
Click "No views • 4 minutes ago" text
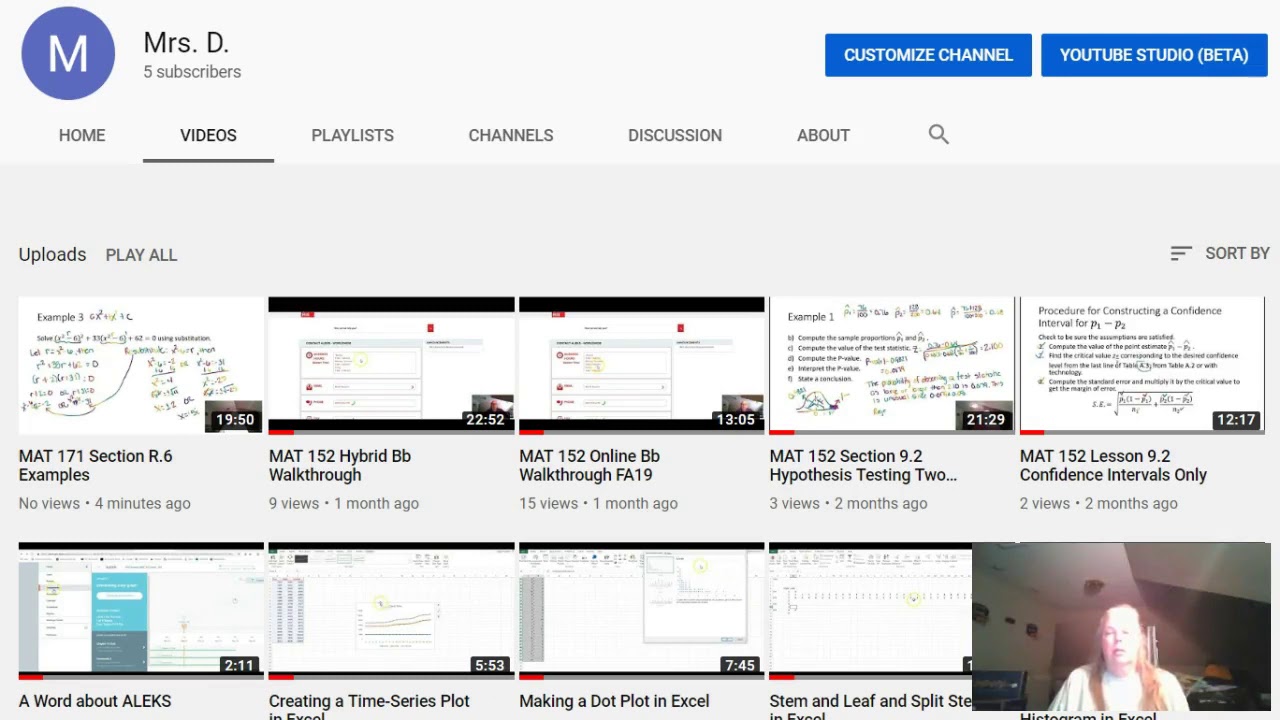click(x=104, y=503)
